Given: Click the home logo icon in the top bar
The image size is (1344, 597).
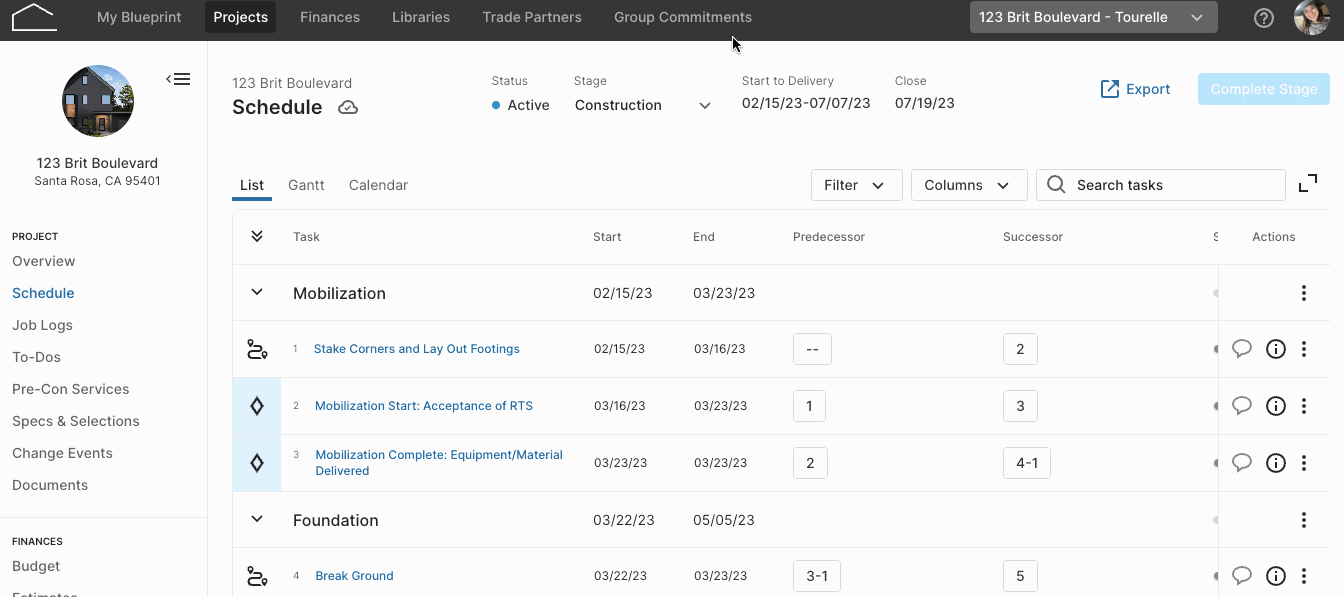Looking at the screenshot, I should point(34,17).
